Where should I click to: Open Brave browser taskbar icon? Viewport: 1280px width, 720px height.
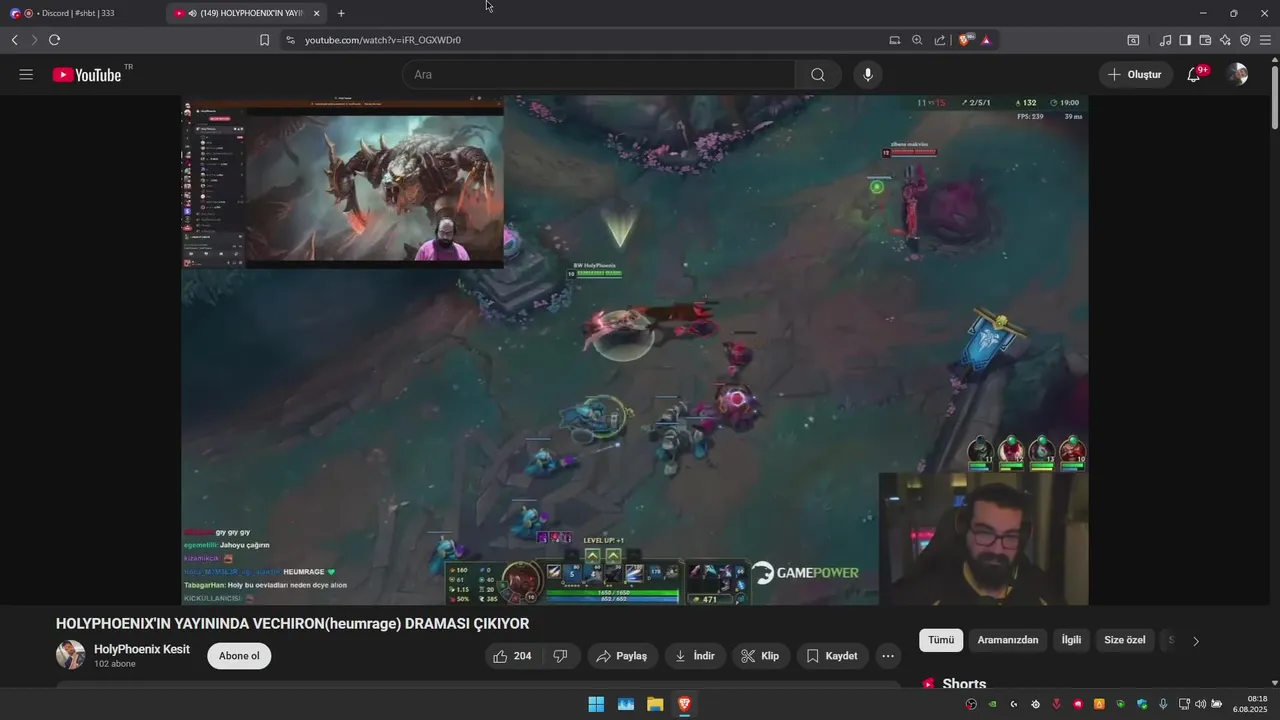(684, 704)
